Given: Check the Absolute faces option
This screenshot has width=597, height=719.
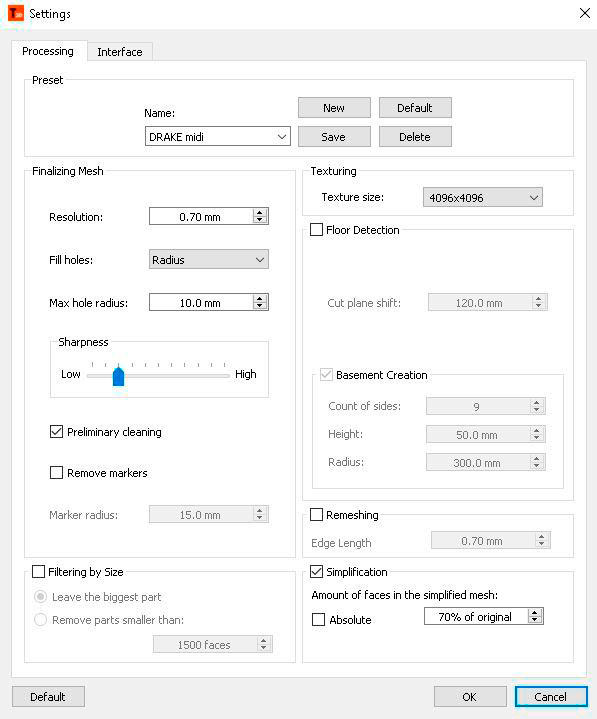Looking at the screenshot, I should 318,619.
